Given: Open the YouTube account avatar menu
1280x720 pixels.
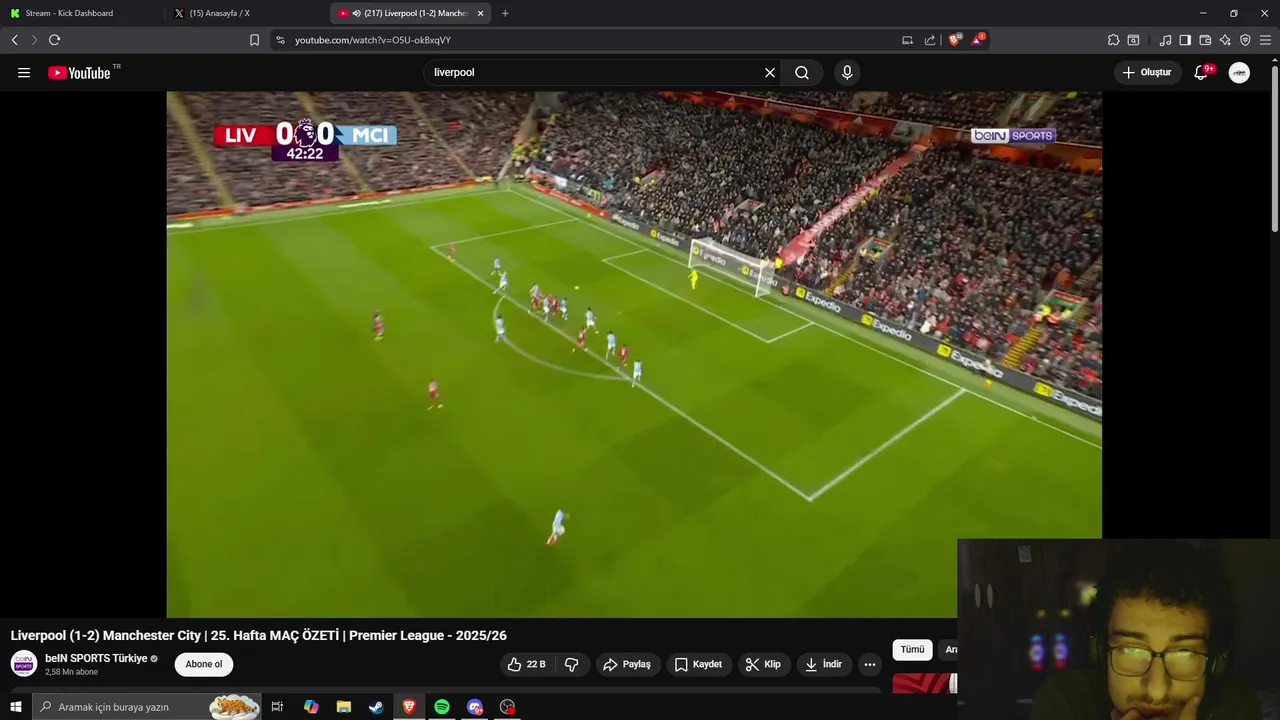Looking at the screenshot, I should pyautogui.click(x=1239, y=72).
